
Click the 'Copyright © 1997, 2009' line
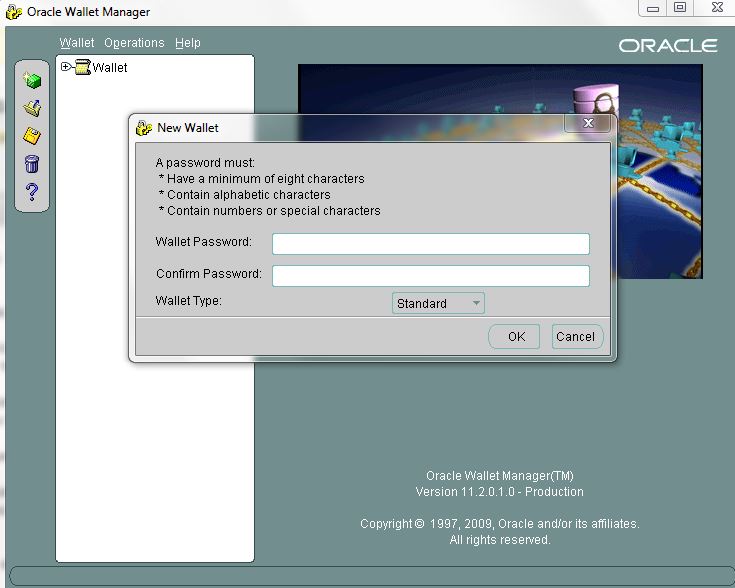point(500,523)
